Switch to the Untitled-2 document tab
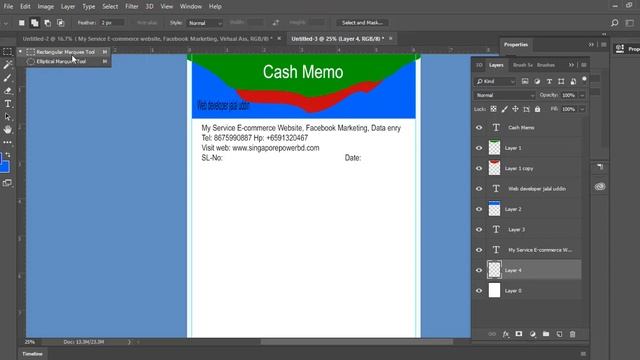The width and height of the screenshot is (640, 360). [147, 39]
